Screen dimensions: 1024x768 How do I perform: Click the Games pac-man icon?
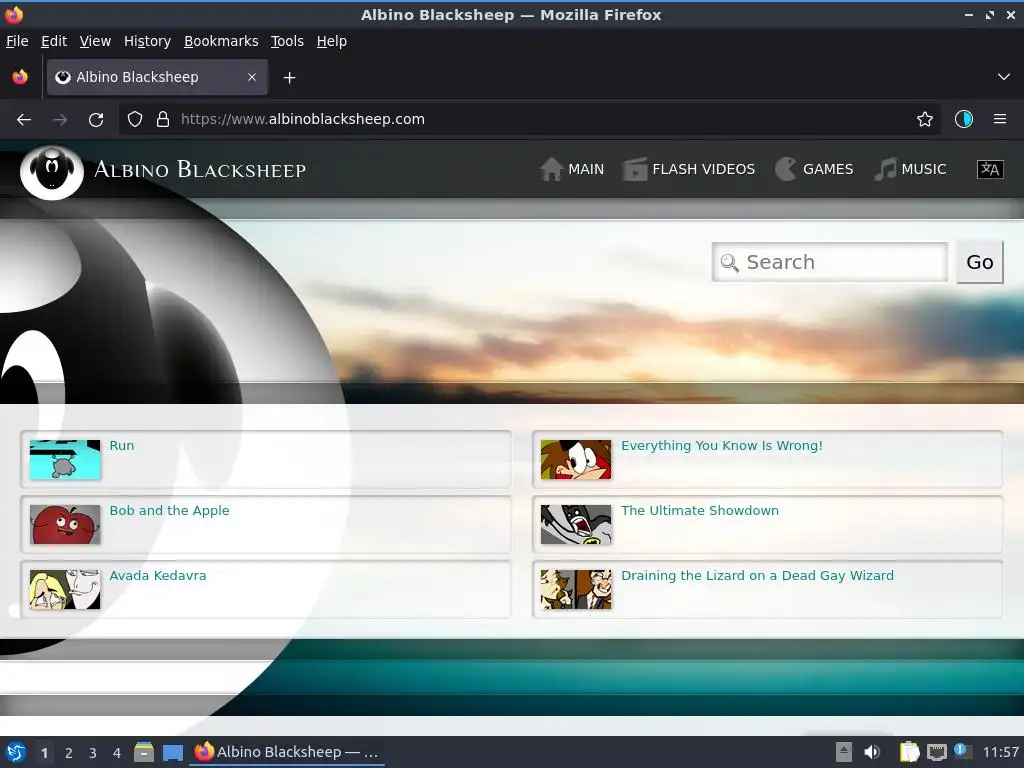pyautogui.click(x=786, y=169)
